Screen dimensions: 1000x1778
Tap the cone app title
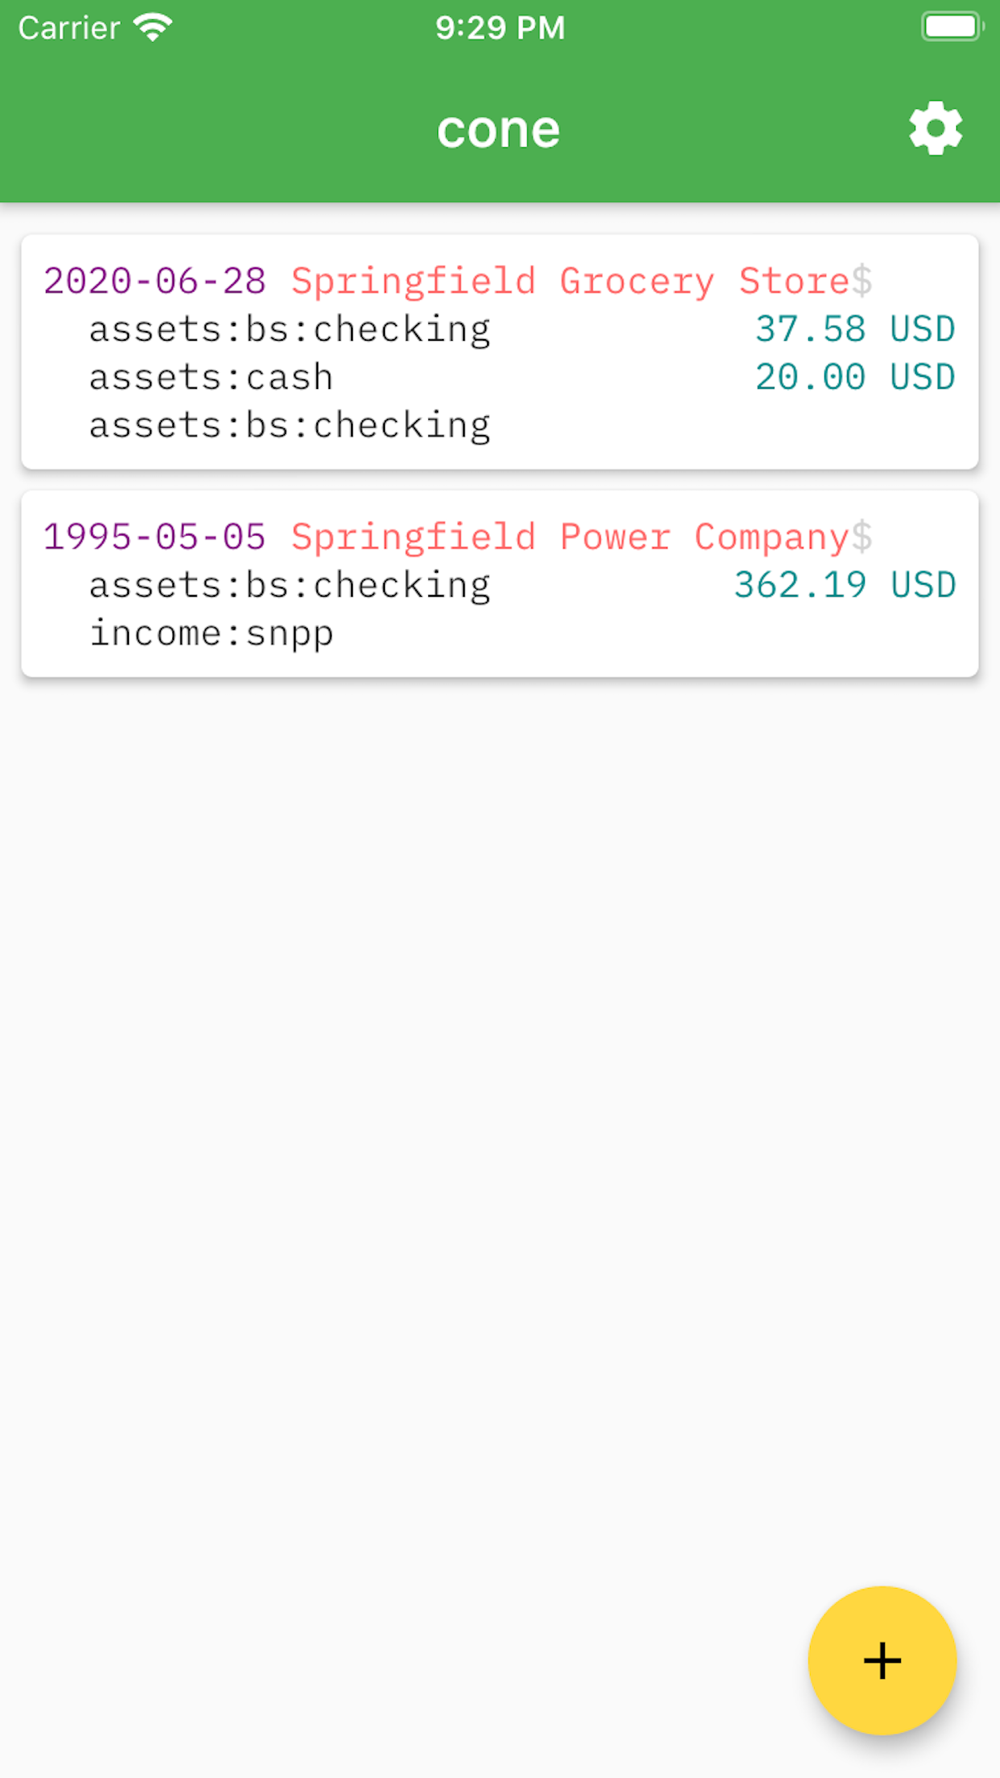click(499, 130)
